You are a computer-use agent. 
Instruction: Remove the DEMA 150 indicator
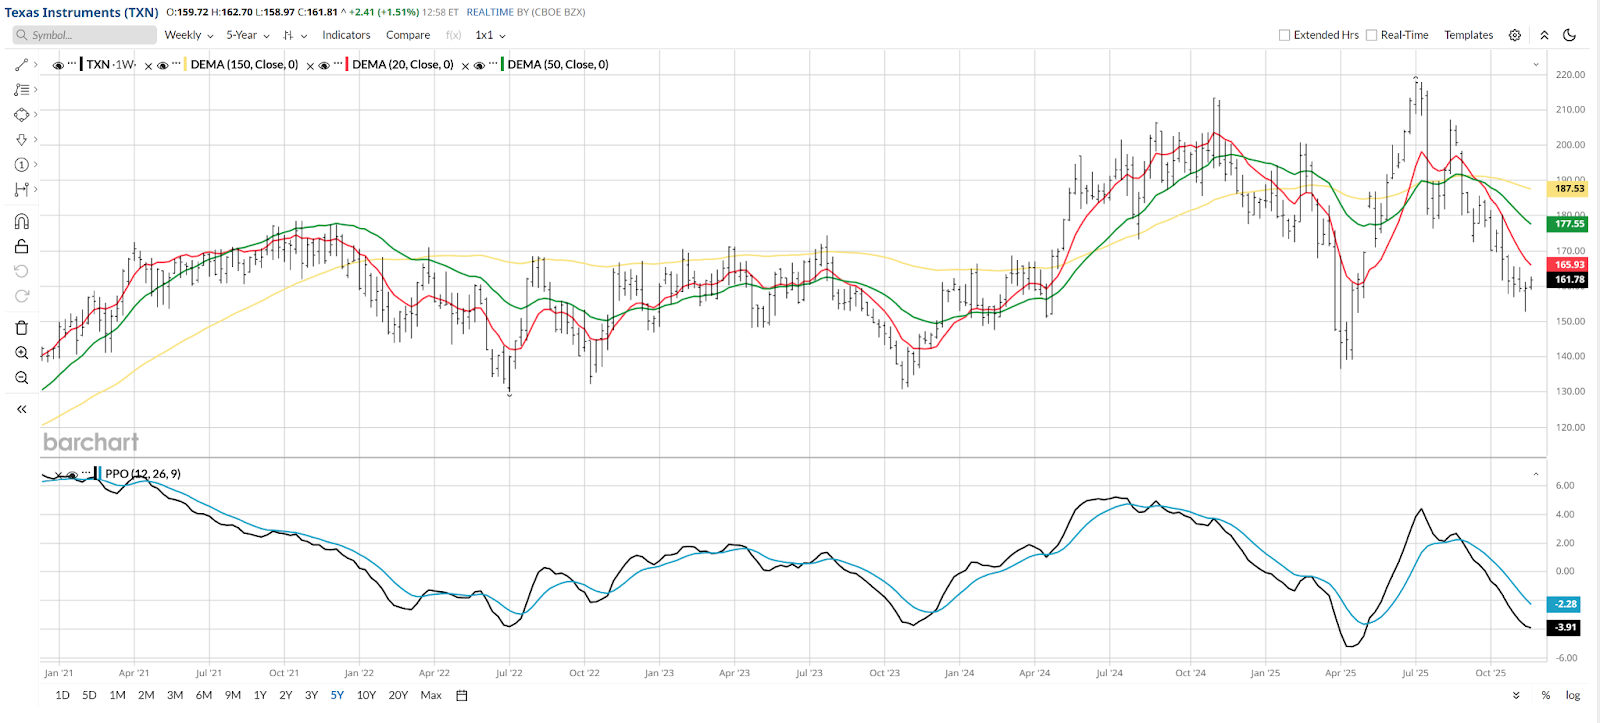coord(310,66)
